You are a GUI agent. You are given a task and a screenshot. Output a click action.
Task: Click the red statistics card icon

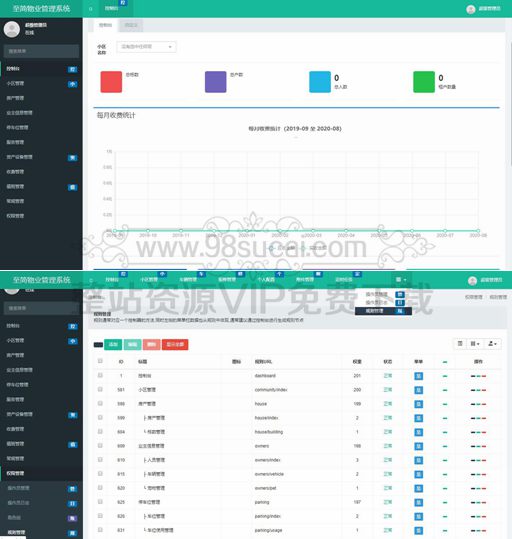[x=111, y=82]
